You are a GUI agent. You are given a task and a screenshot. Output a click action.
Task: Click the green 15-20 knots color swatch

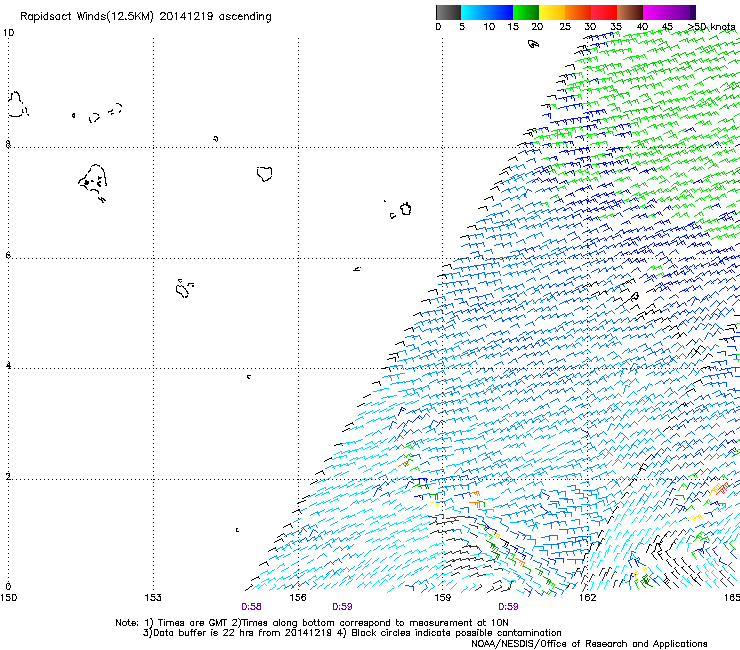tap(526, 12)
